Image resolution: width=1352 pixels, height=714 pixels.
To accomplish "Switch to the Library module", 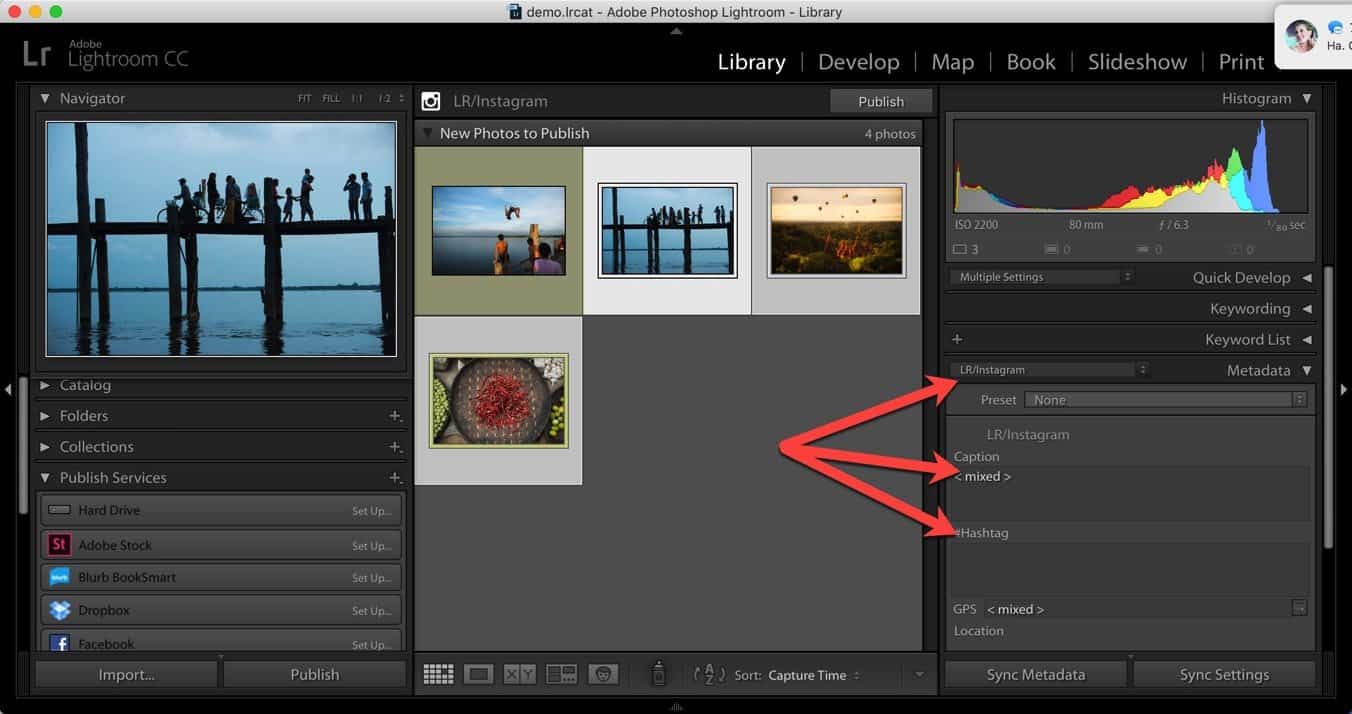I will (752, 62).
